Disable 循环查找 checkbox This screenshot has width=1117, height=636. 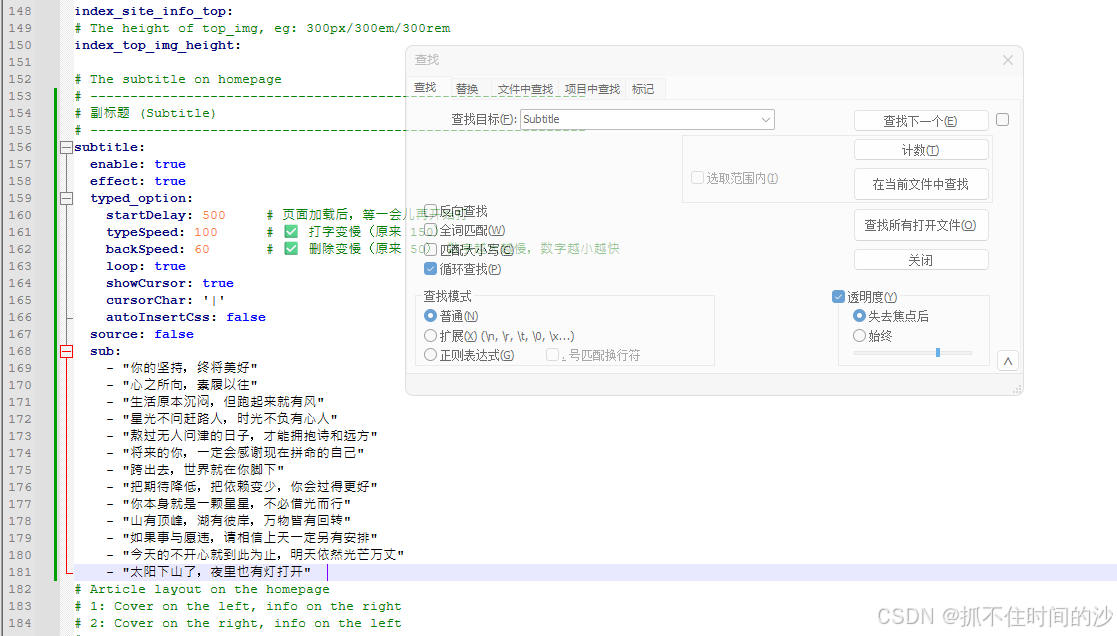pos(430,269)
